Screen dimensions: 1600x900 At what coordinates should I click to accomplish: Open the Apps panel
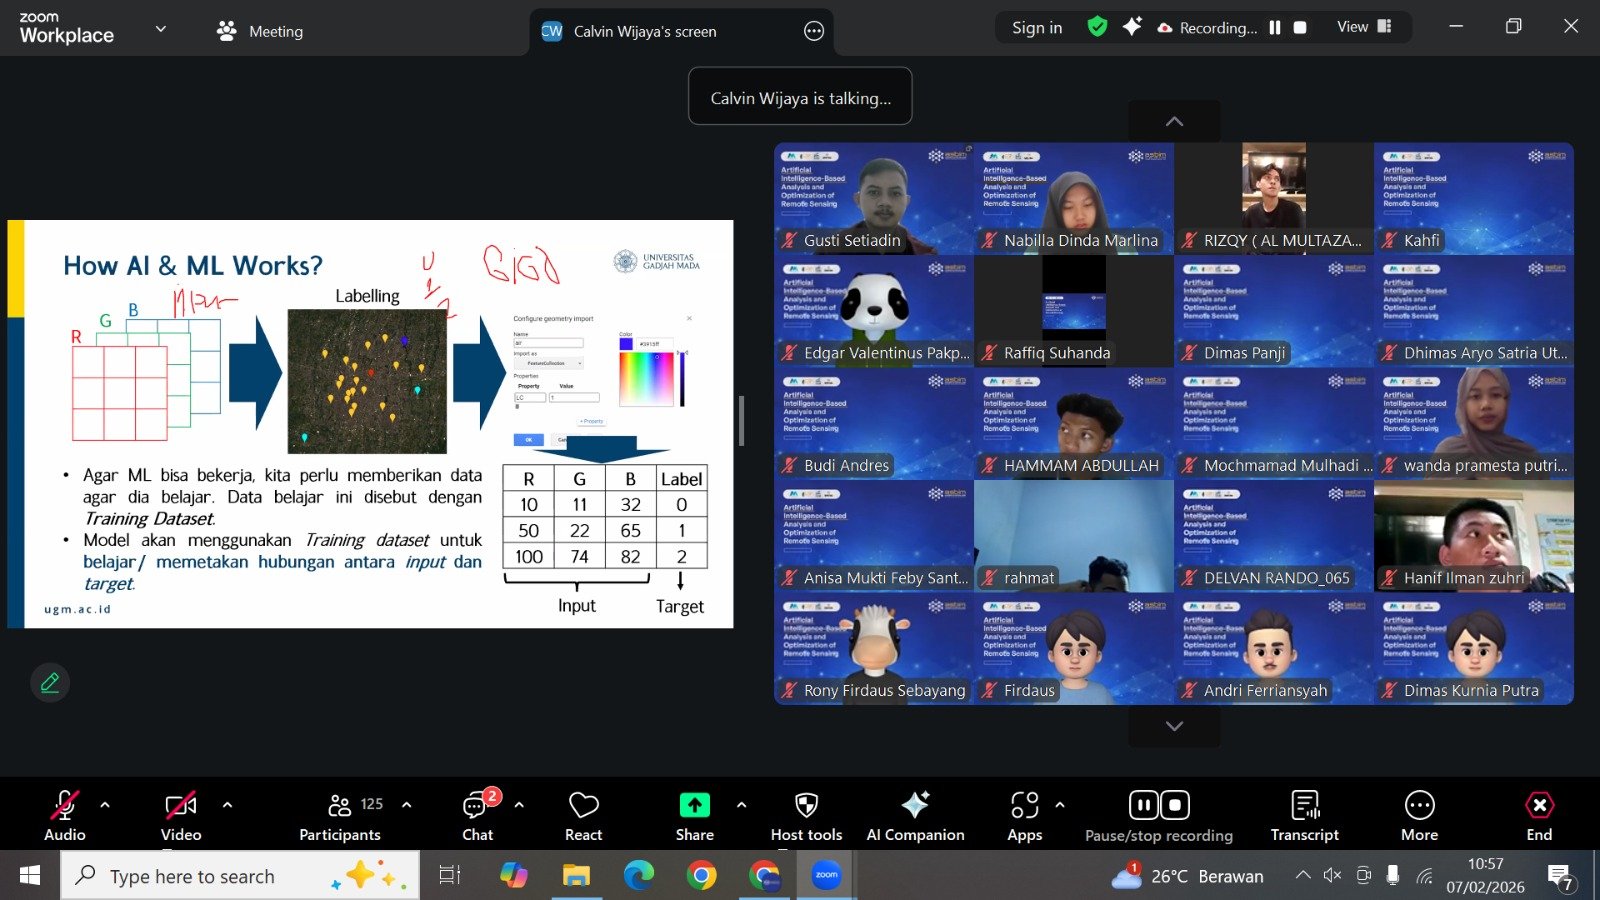pos(1024,815)
